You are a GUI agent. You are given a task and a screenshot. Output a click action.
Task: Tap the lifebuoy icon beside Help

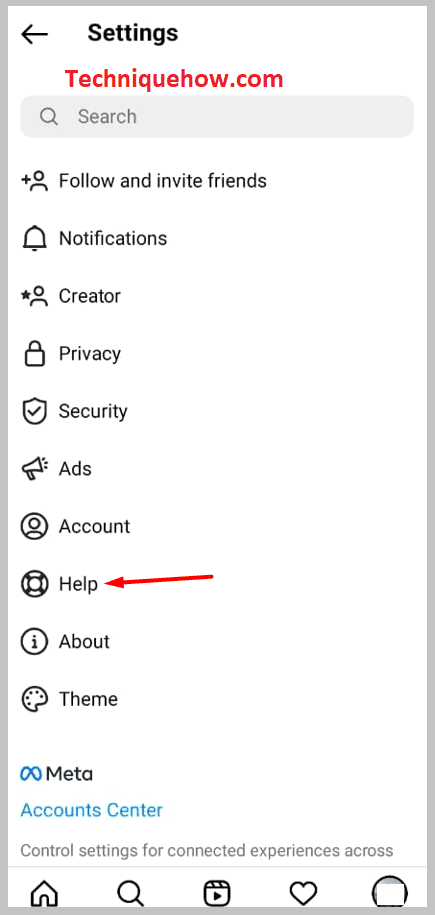[34, 584]
